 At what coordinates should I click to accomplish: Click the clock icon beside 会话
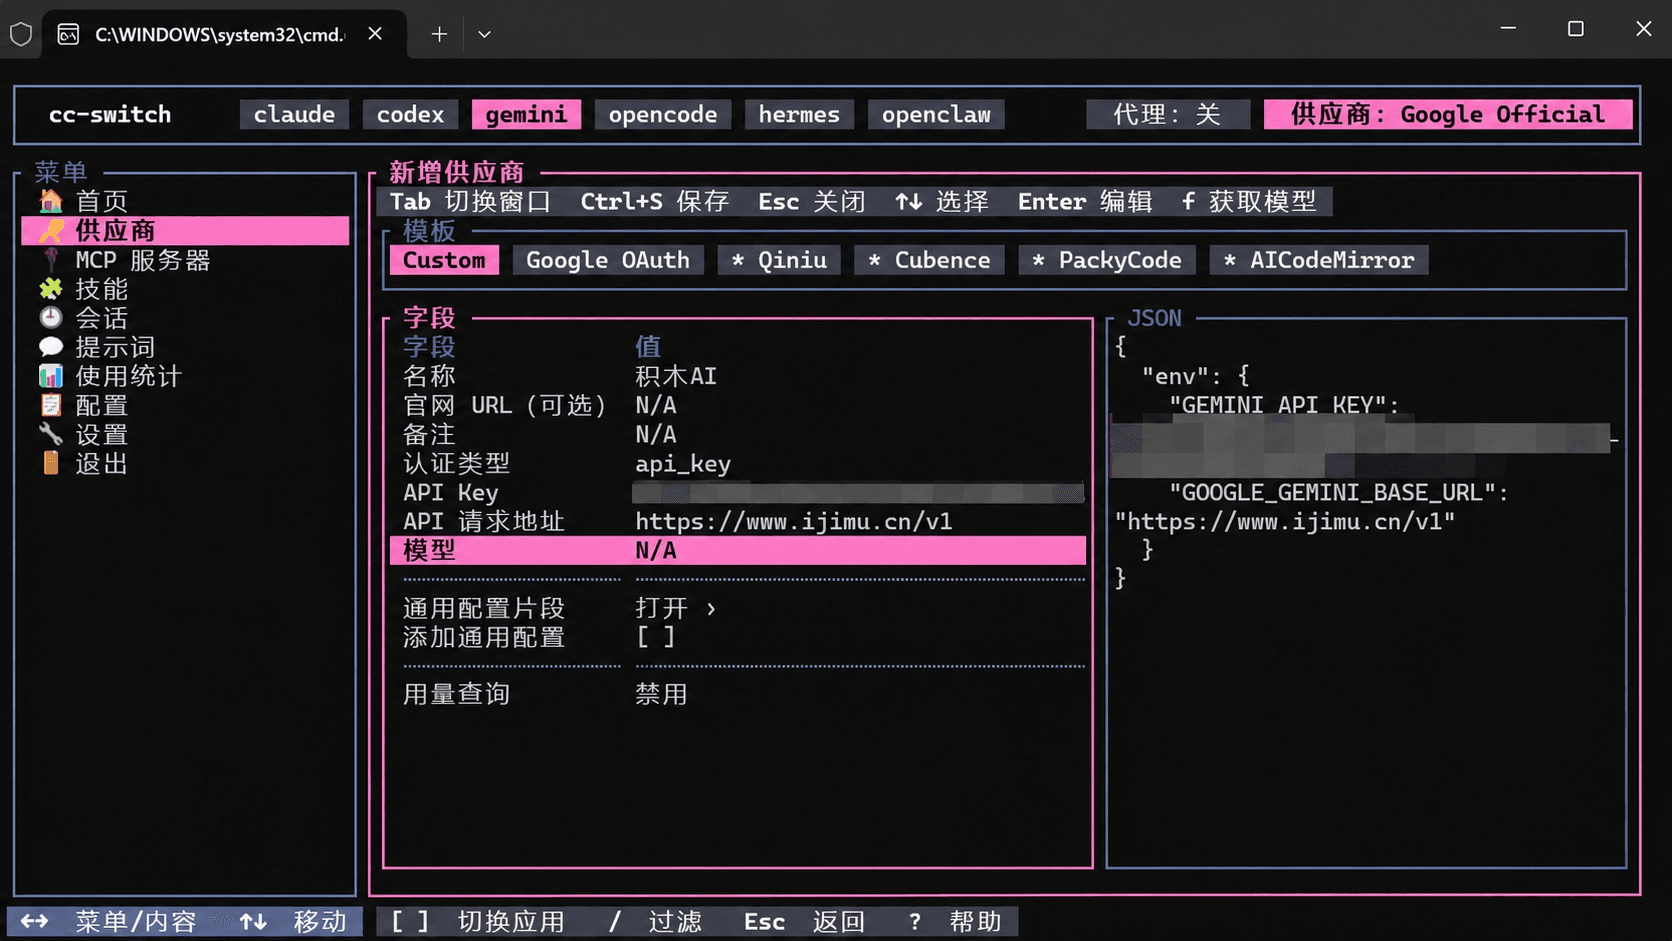pos(51,318)
